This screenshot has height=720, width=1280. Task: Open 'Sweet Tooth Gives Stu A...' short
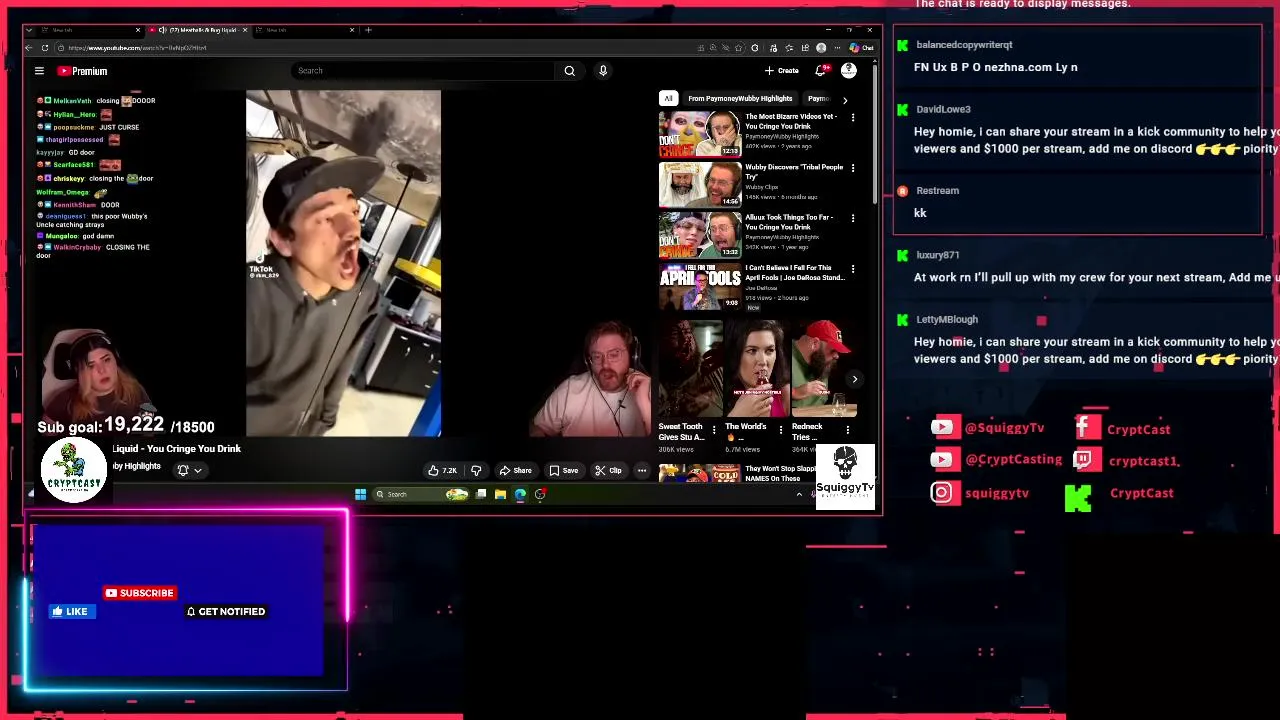coord(690,368)
